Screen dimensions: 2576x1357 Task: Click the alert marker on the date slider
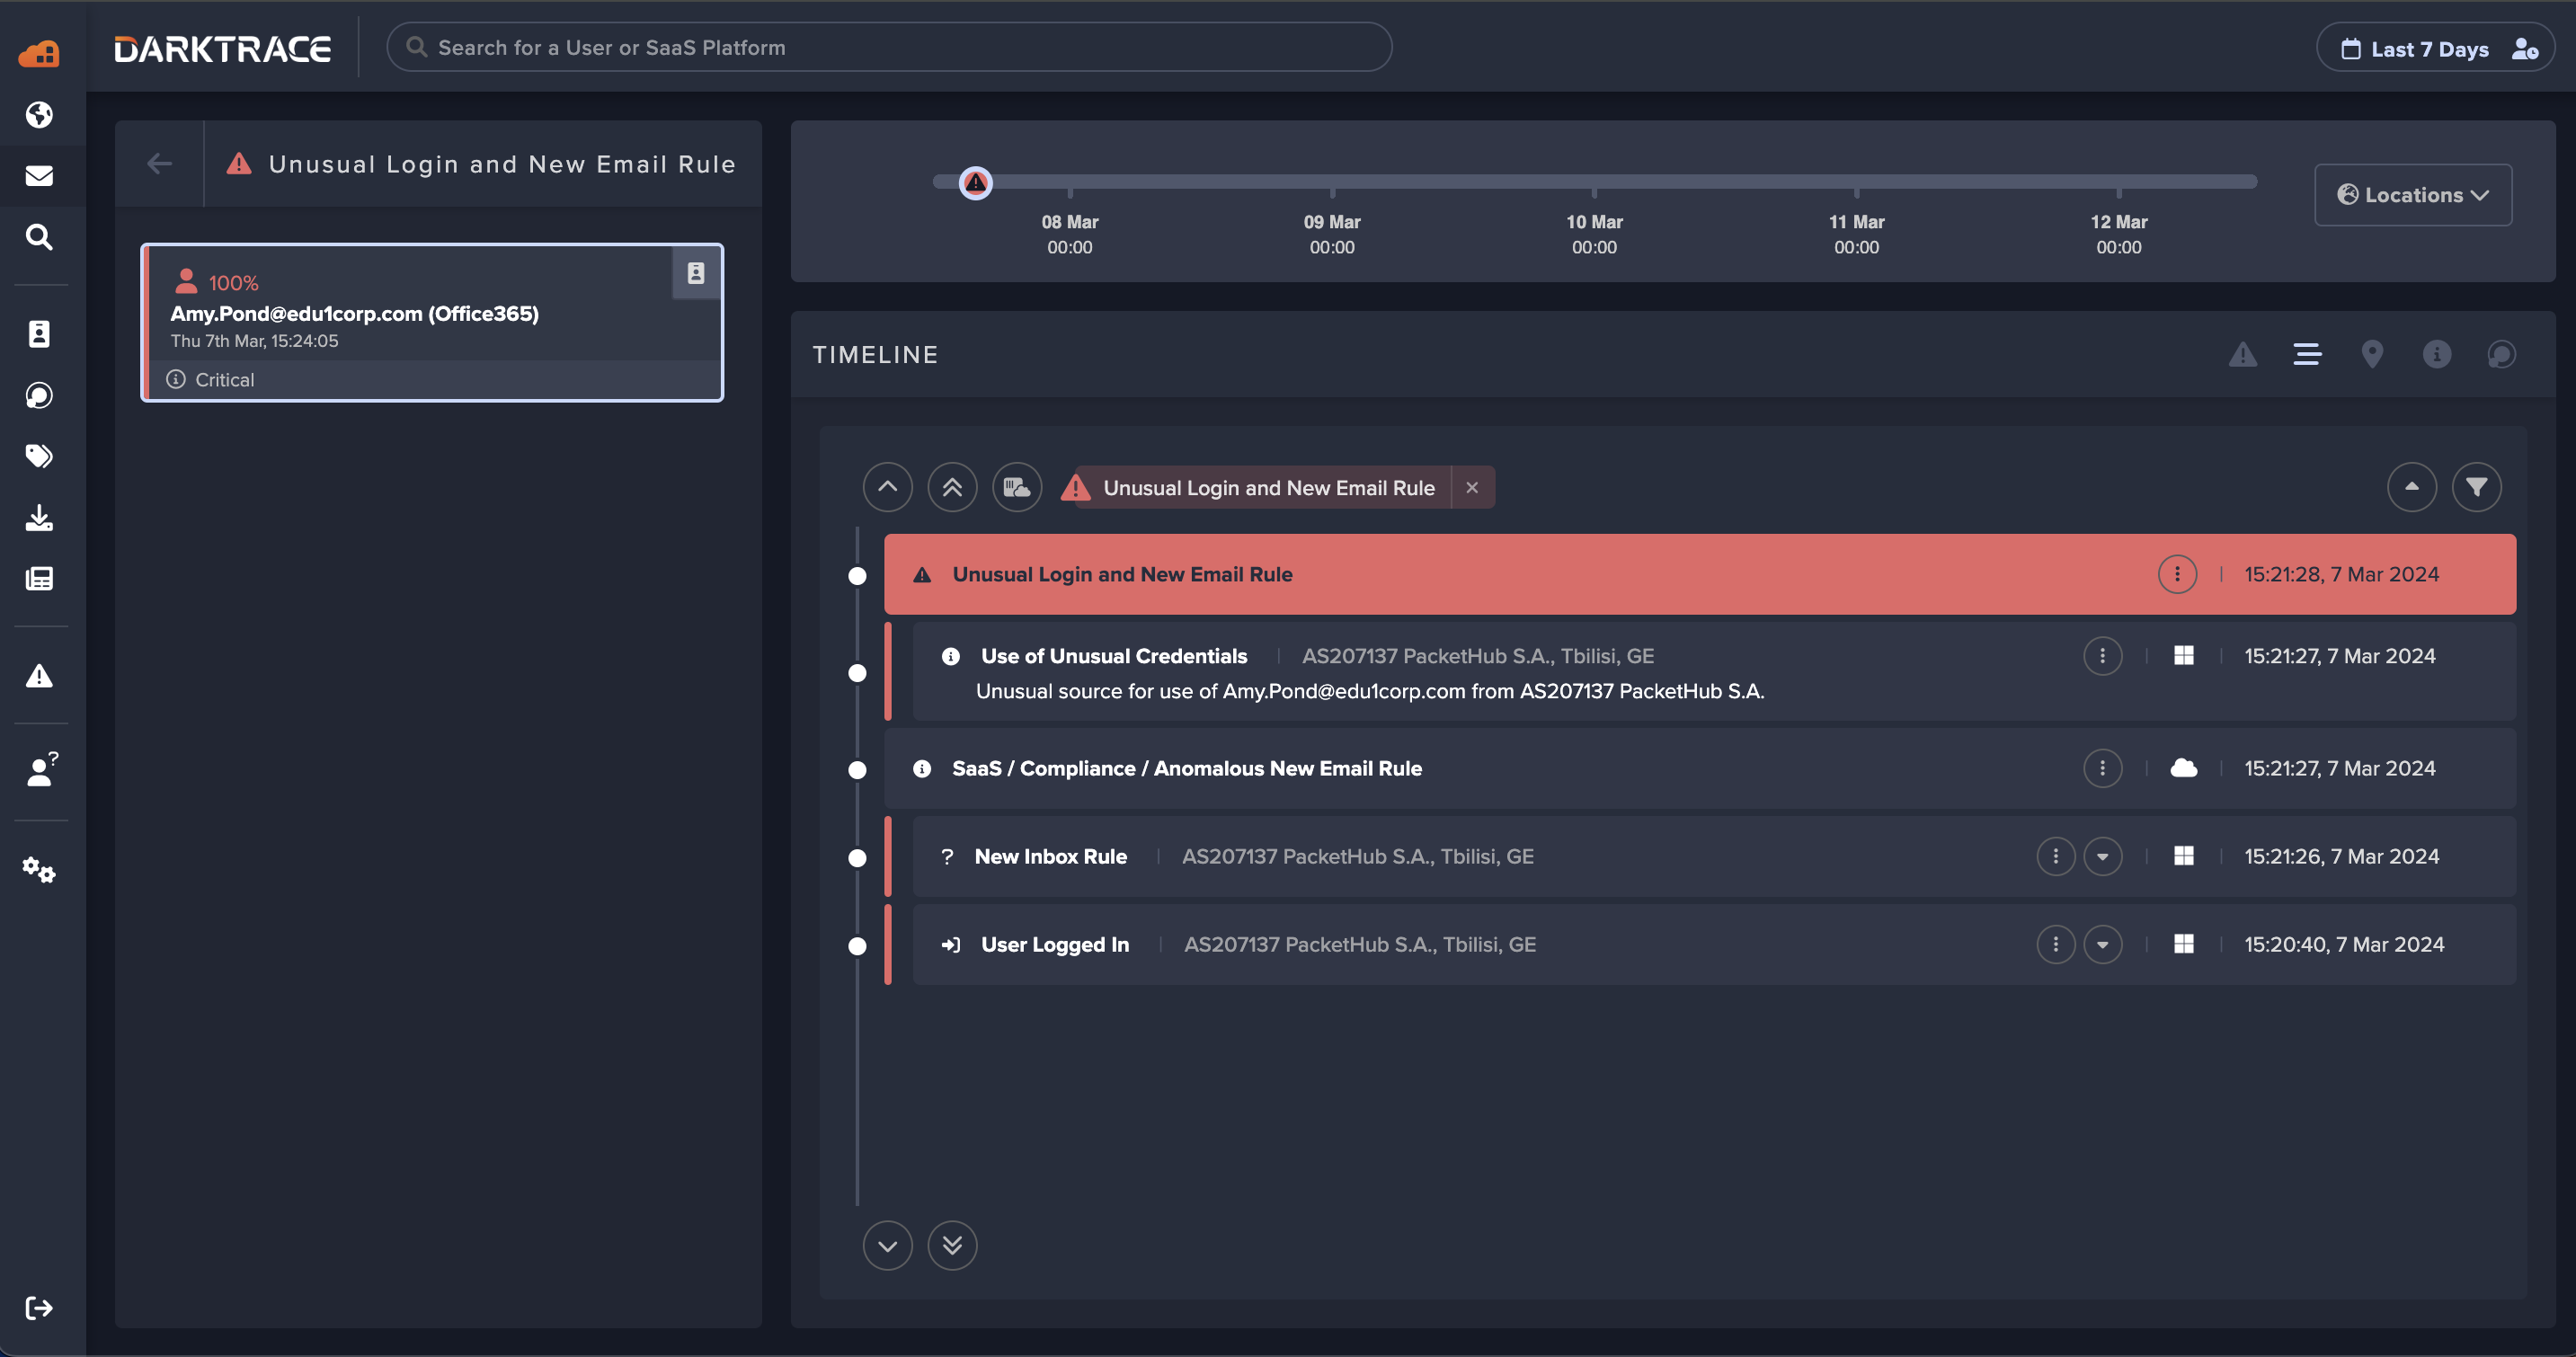(x=975, y=183)
